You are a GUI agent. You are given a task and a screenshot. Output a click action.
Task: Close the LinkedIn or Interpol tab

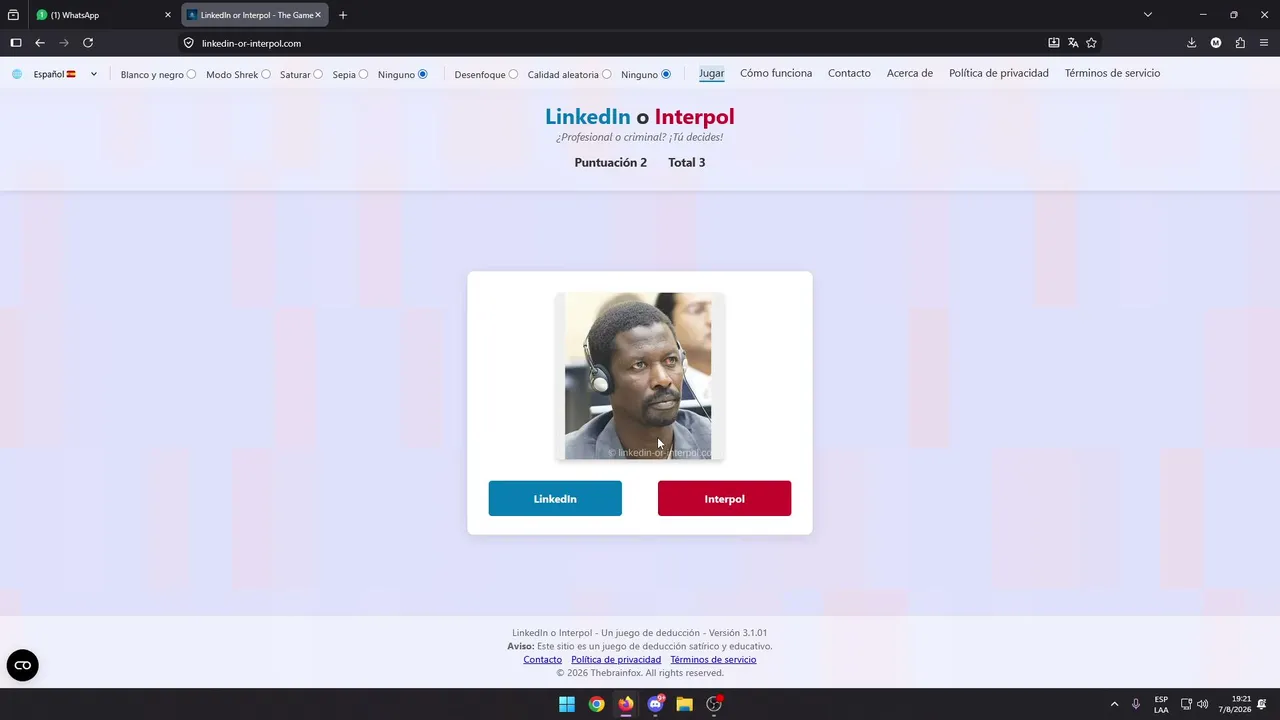click(318, 15)
